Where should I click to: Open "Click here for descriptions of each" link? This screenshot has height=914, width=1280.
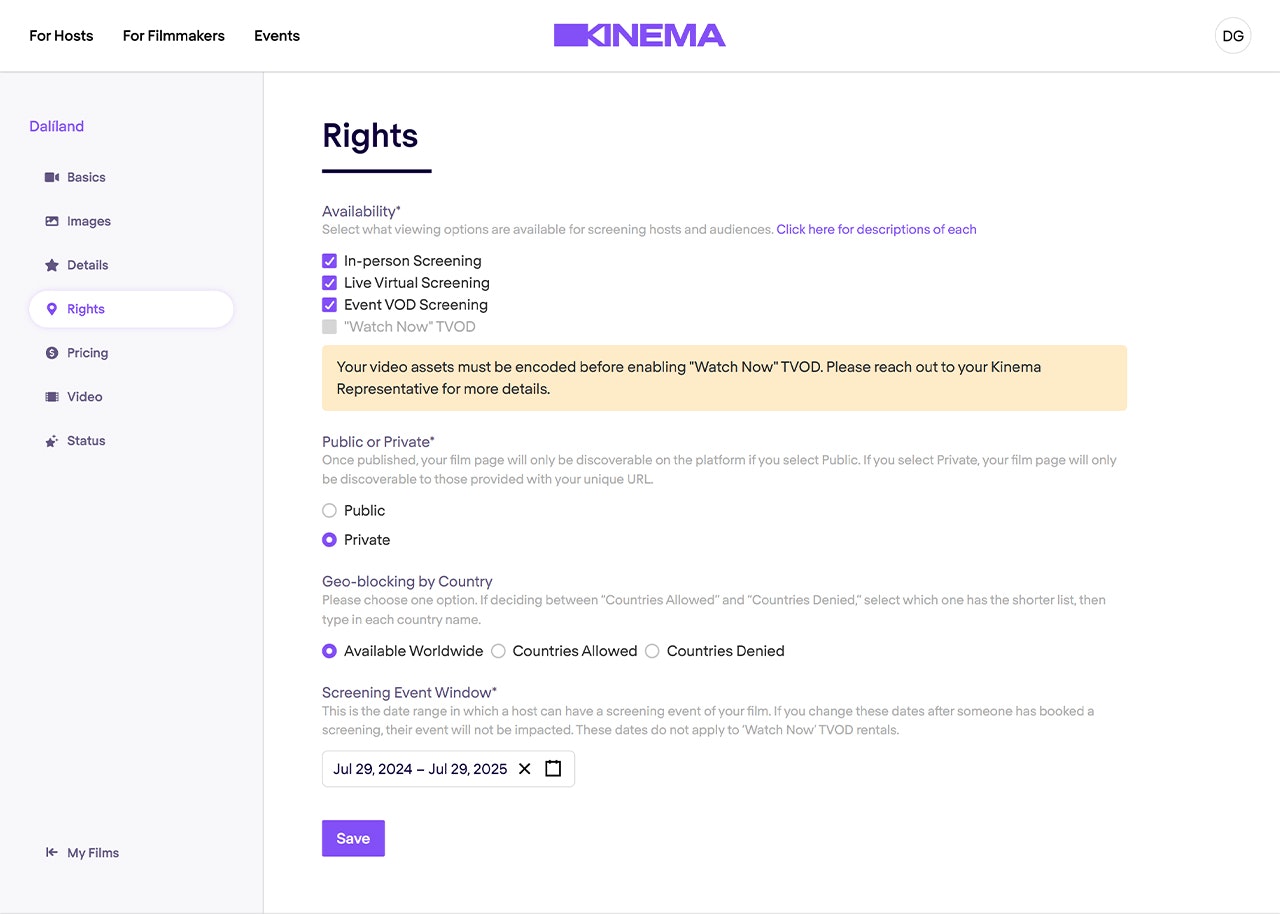click(877, 230)
